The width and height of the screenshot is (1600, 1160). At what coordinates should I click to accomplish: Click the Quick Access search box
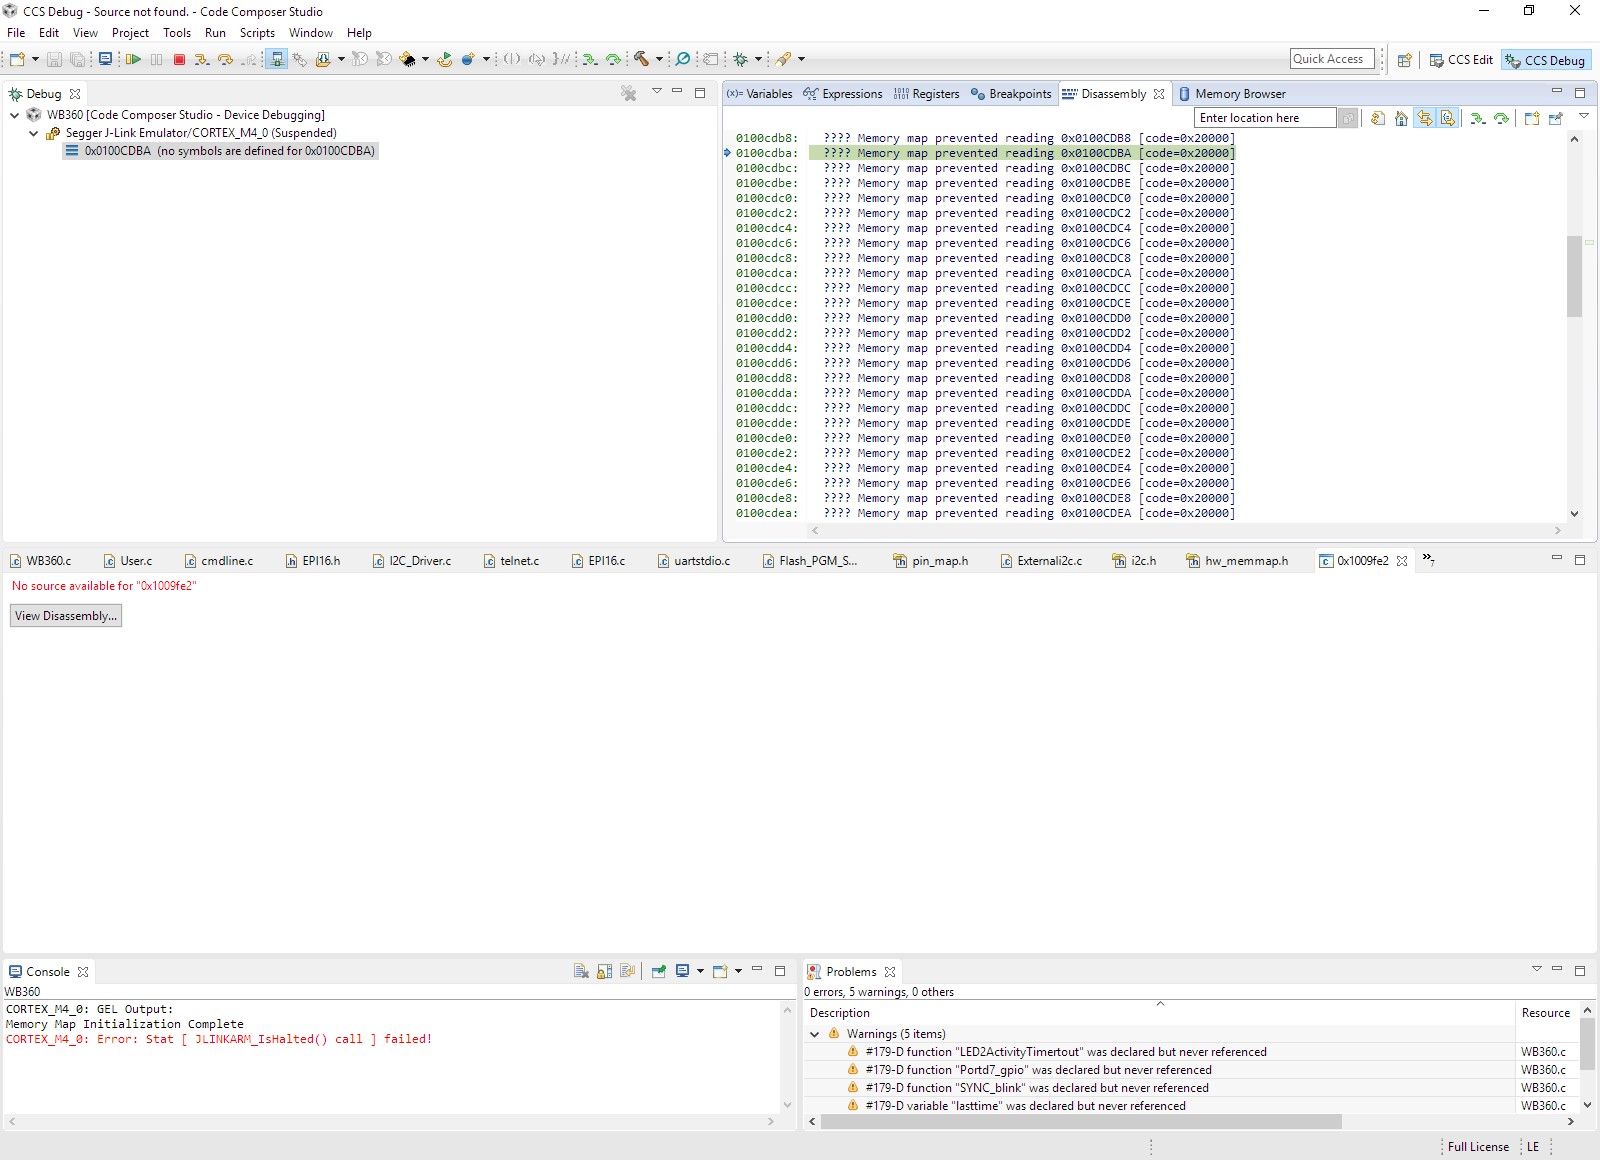click(x=1332, y=59)
